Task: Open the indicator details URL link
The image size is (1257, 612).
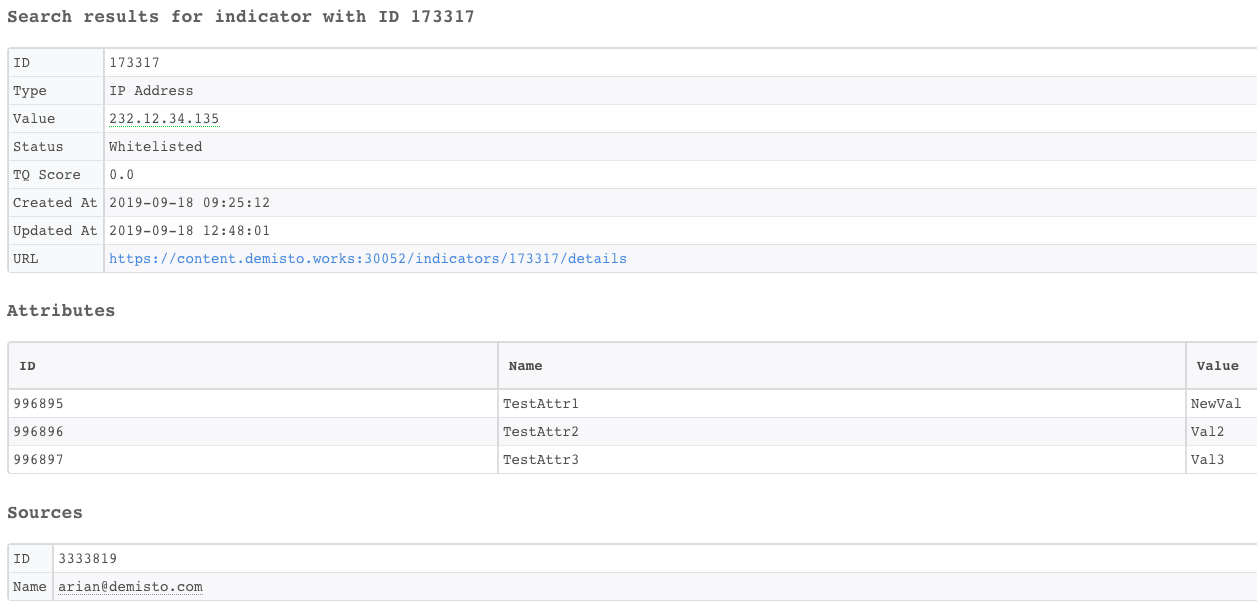Action: (368, 258)
